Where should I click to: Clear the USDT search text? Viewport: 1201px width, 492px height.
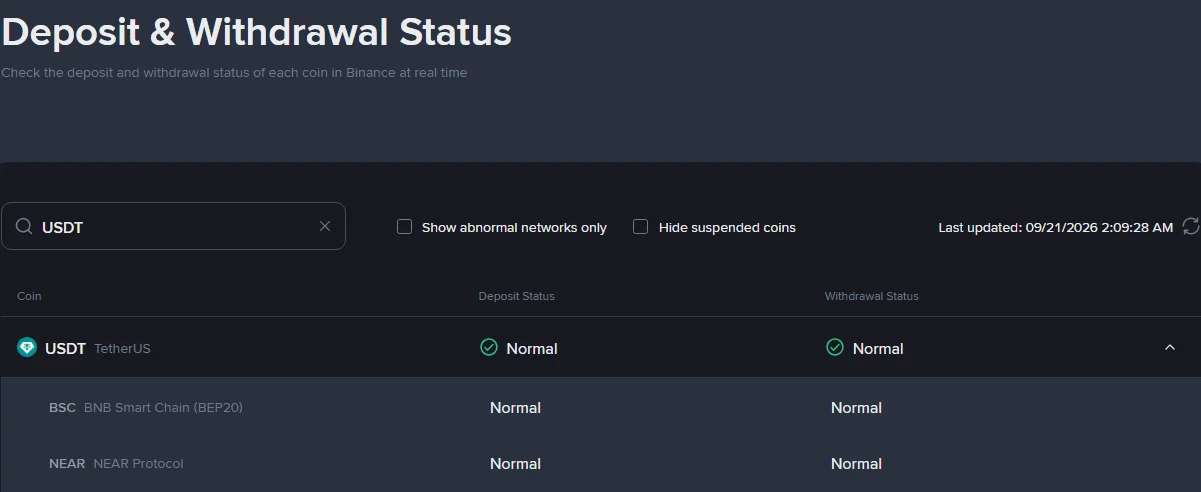[x=325, y=226]
